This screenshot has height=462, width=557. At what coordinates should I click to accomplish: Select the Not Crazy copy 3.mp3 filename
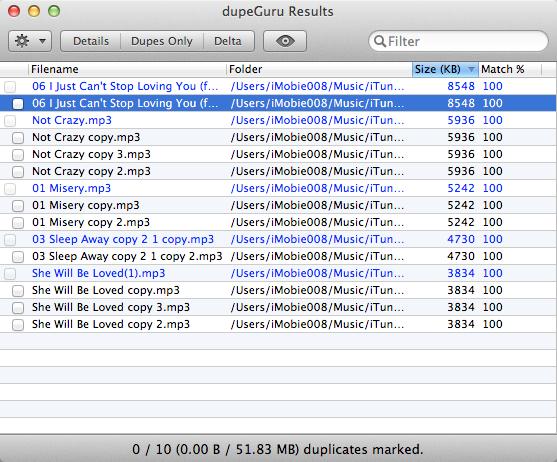point(91,154)
